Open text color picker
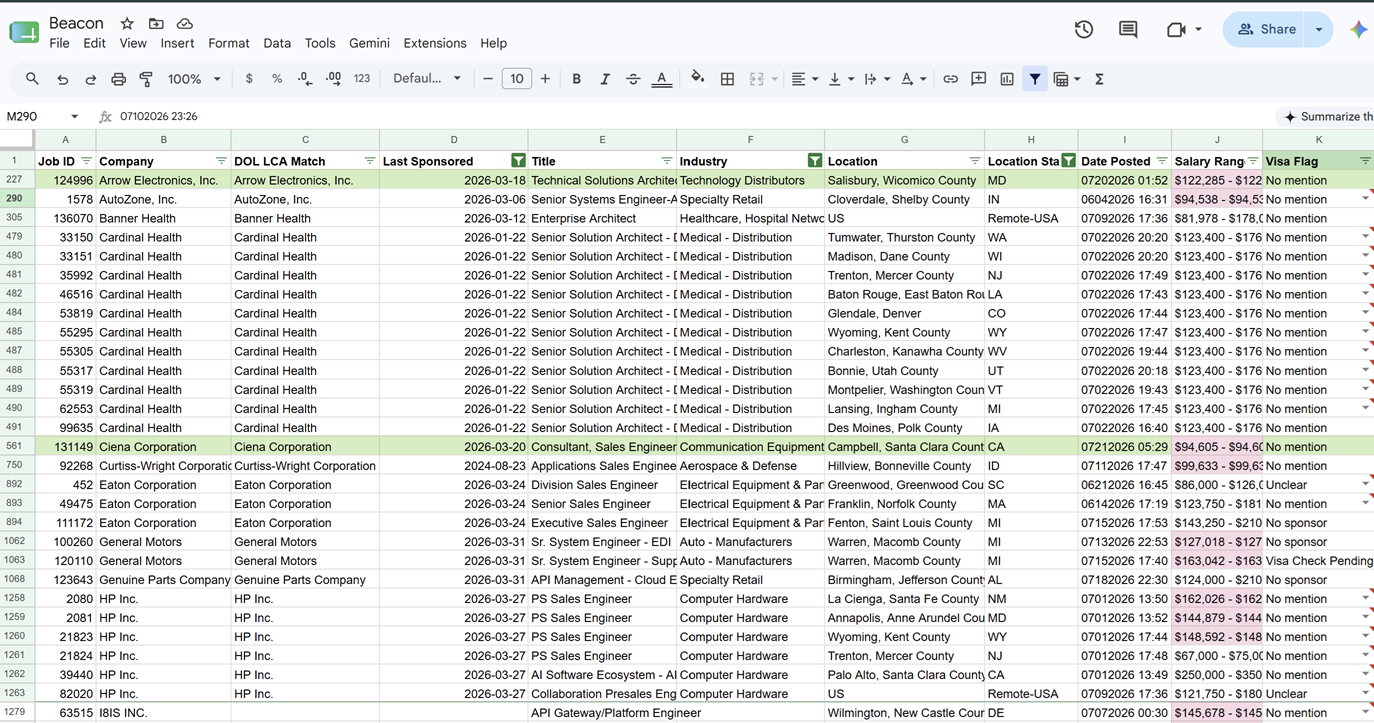Screen dimensions: 1374x723 click(661, 79)
